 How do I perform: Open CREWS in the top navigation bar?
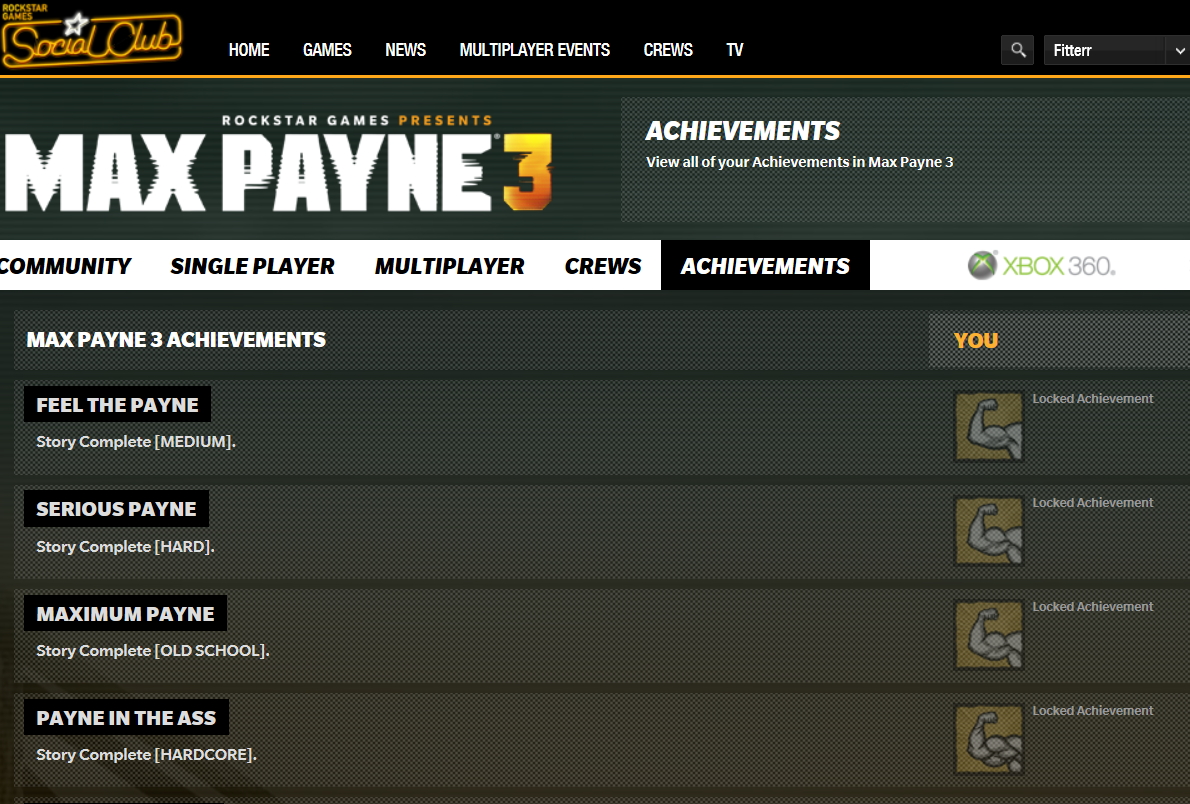coord(668,50)
